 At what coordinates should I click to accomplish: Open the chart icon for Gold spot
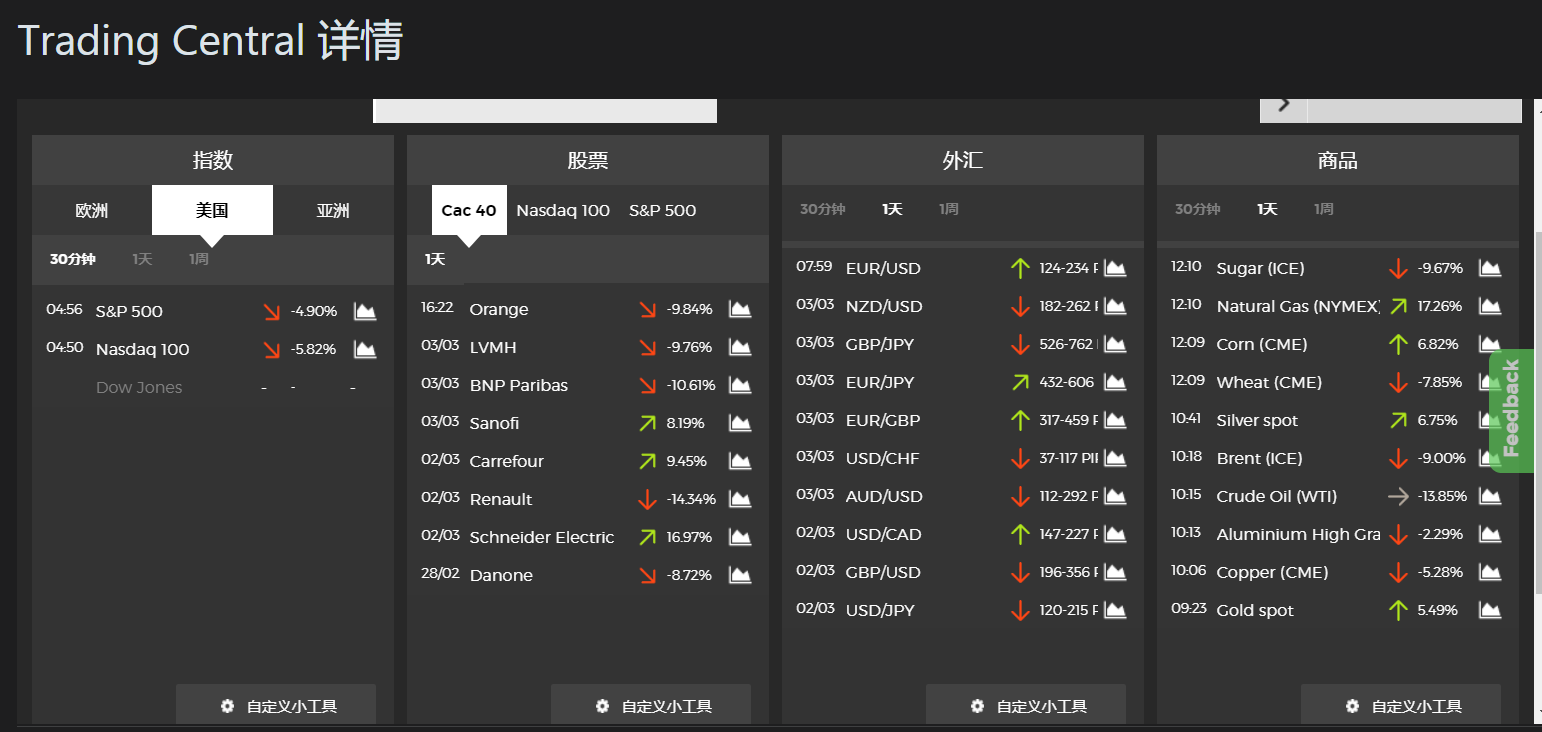pos(1490,610)
